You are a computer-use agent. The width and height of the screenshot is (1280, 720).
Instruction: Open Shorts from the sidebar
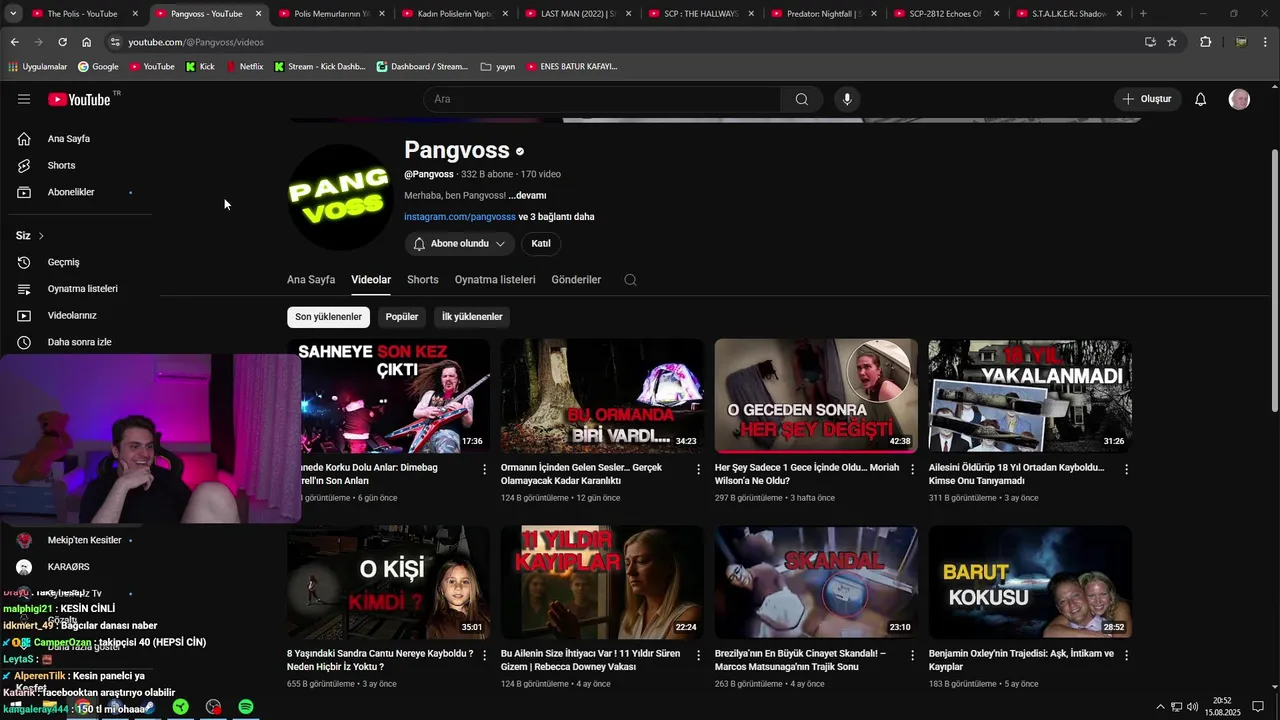[61, 165]
